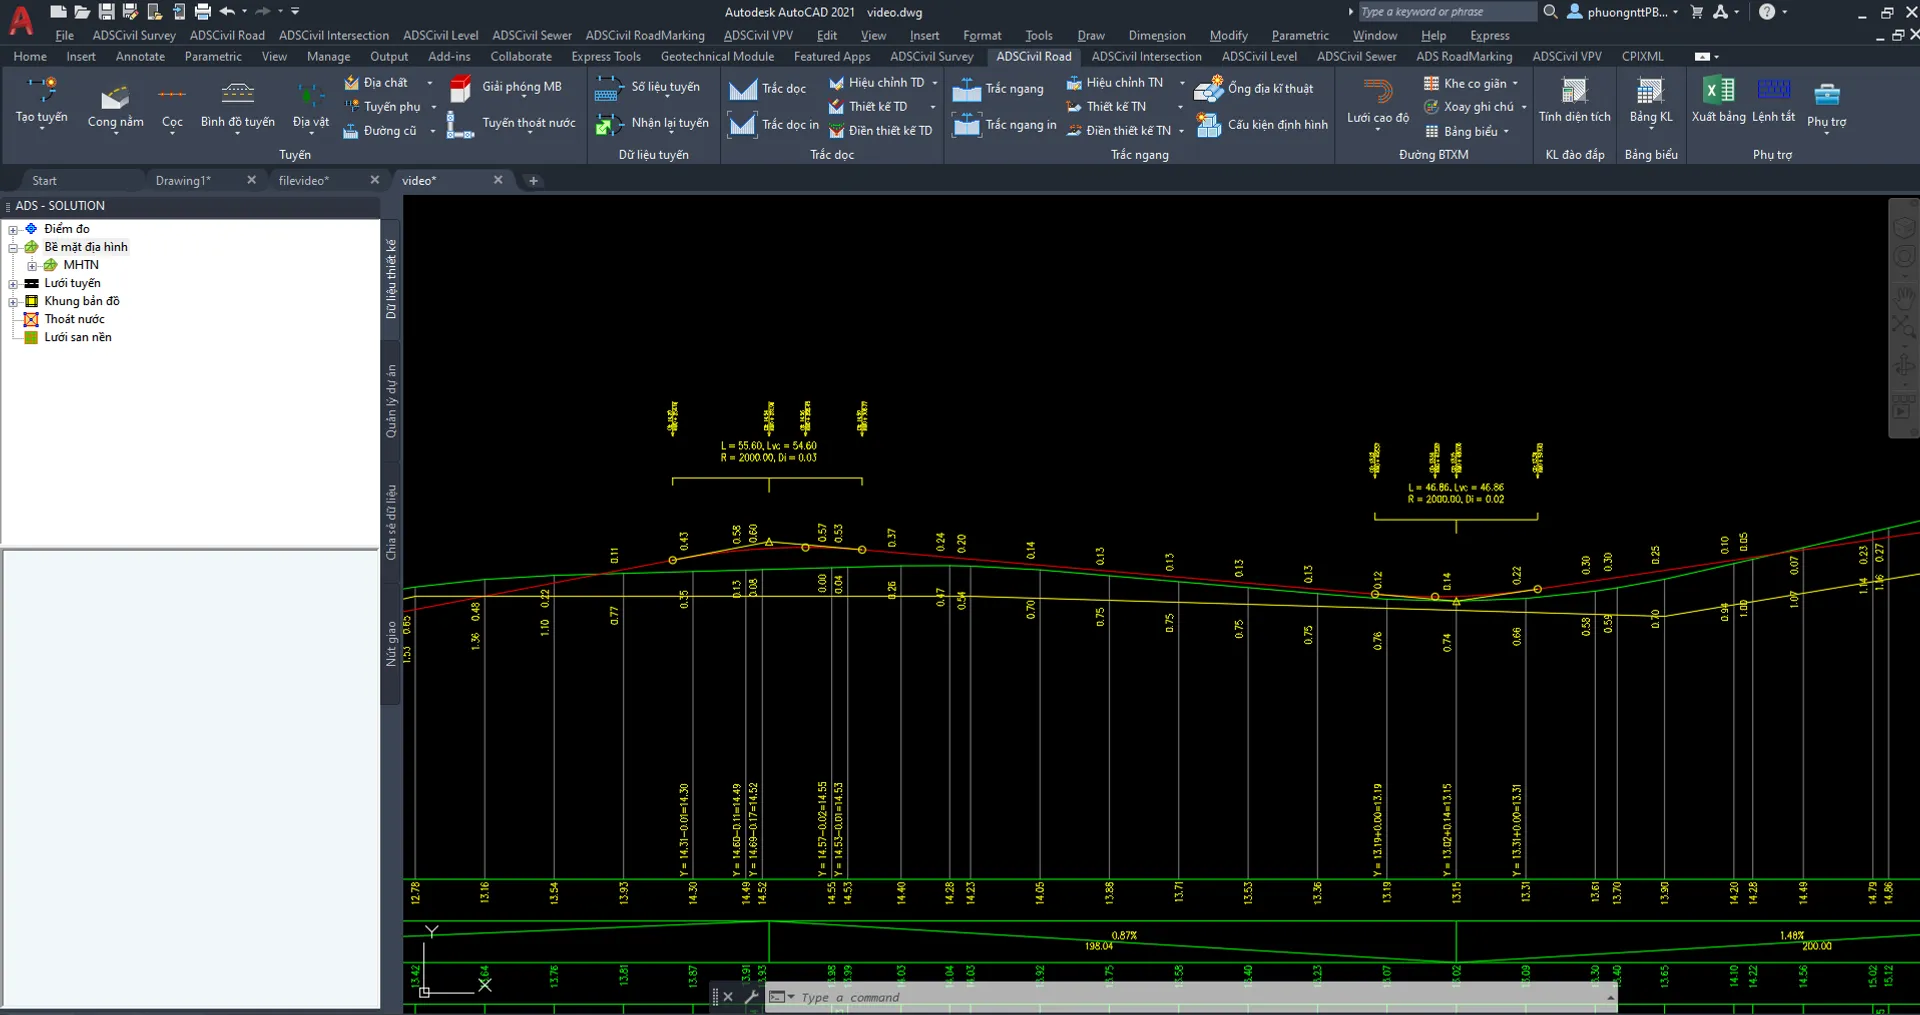This screenshot has height=1015, width=1920.
Task: Click the Open folder icon in quick access toolbar
Action: 82,11
